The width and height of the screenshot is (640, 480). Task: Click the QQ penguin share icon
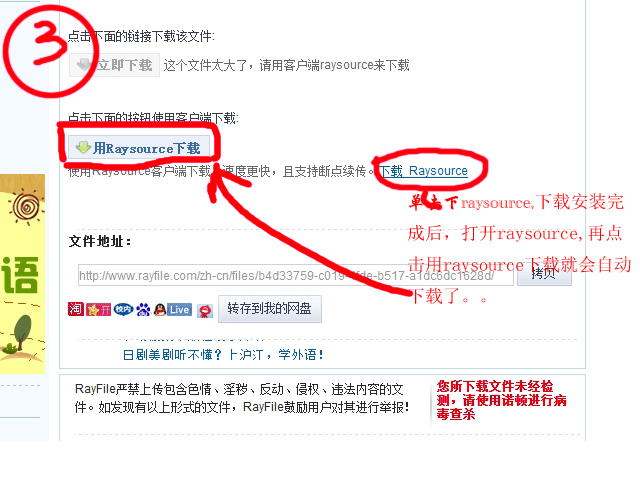pyautogui.click(x=160, y=310)
